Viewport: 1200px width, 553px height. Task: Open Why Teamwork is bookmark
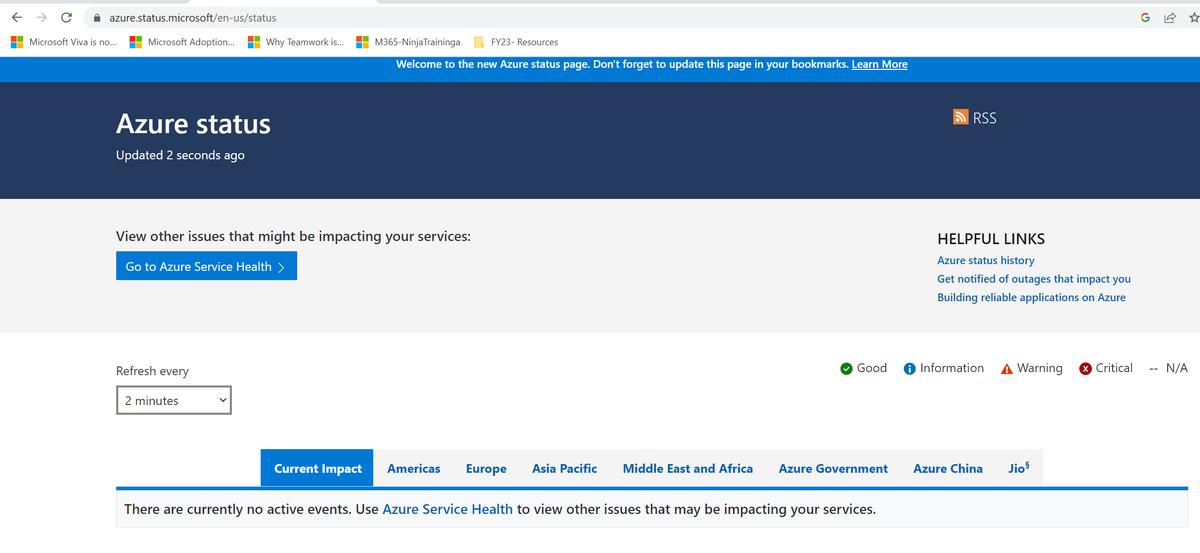tap(296, 42)
